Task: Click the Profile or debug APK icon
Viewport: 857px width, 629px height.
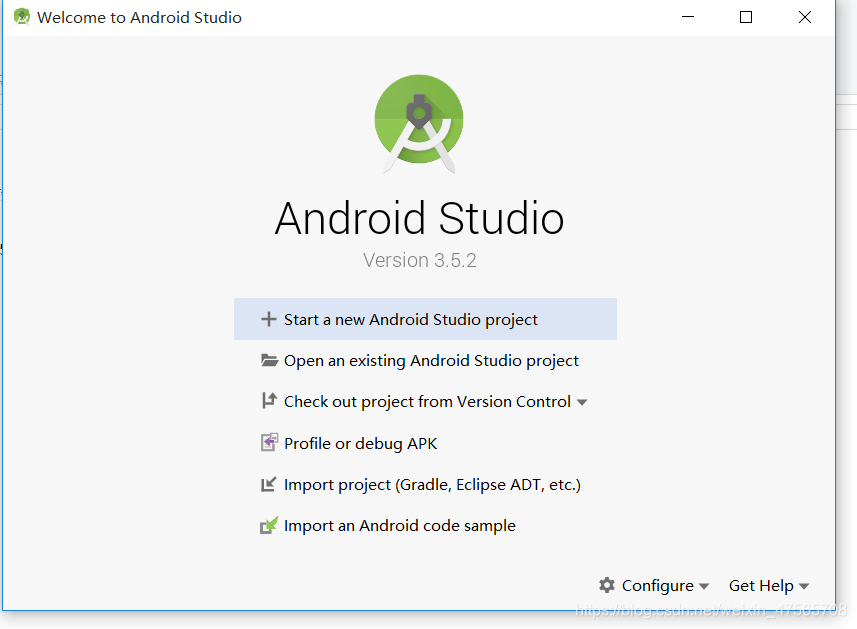Action: (269, 442)
